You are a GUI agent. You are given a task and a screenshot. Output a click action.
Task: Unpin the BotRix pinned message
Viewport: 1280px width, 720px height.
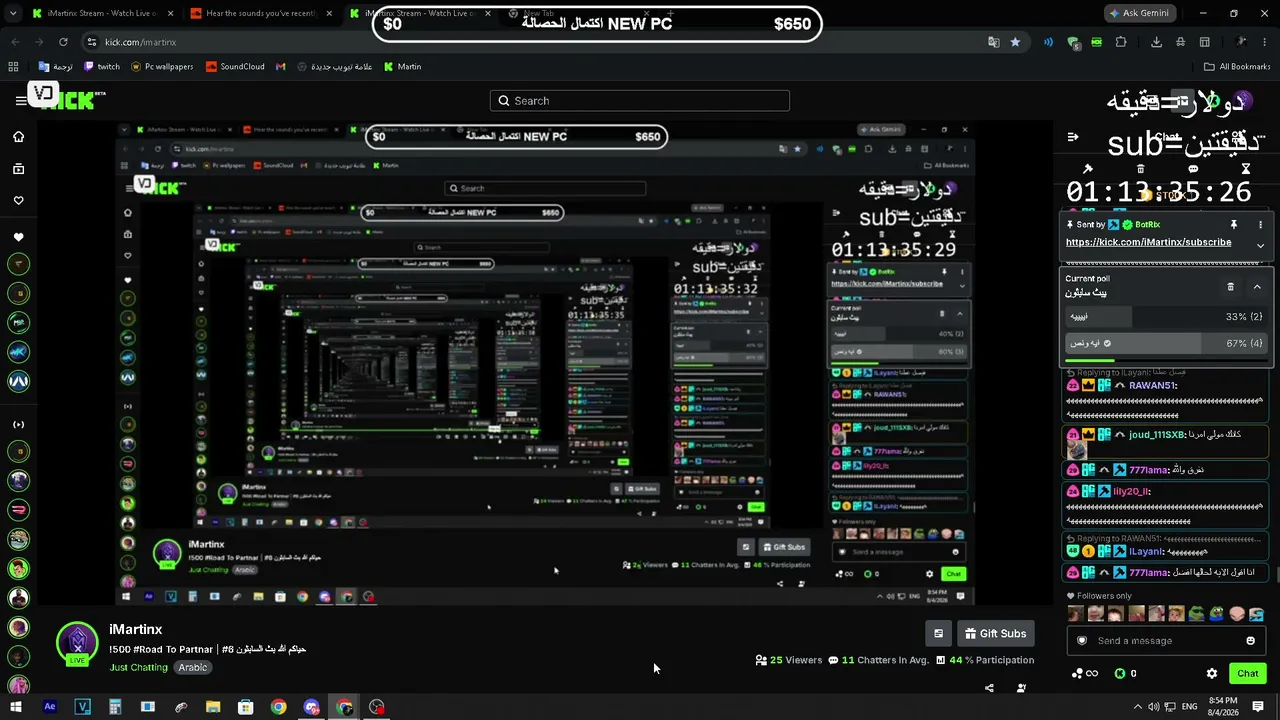click(1234, 225)
